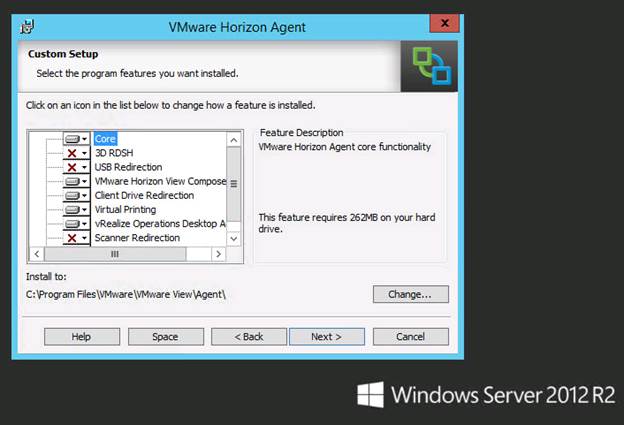Close the VMware Horizon Agent window

pyautogui.click(x=445, y=23)
